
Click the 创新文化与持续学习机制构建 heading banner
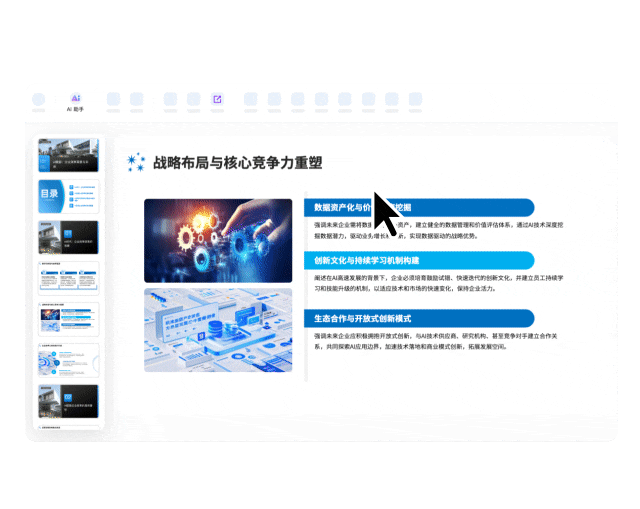pos(419,260)
